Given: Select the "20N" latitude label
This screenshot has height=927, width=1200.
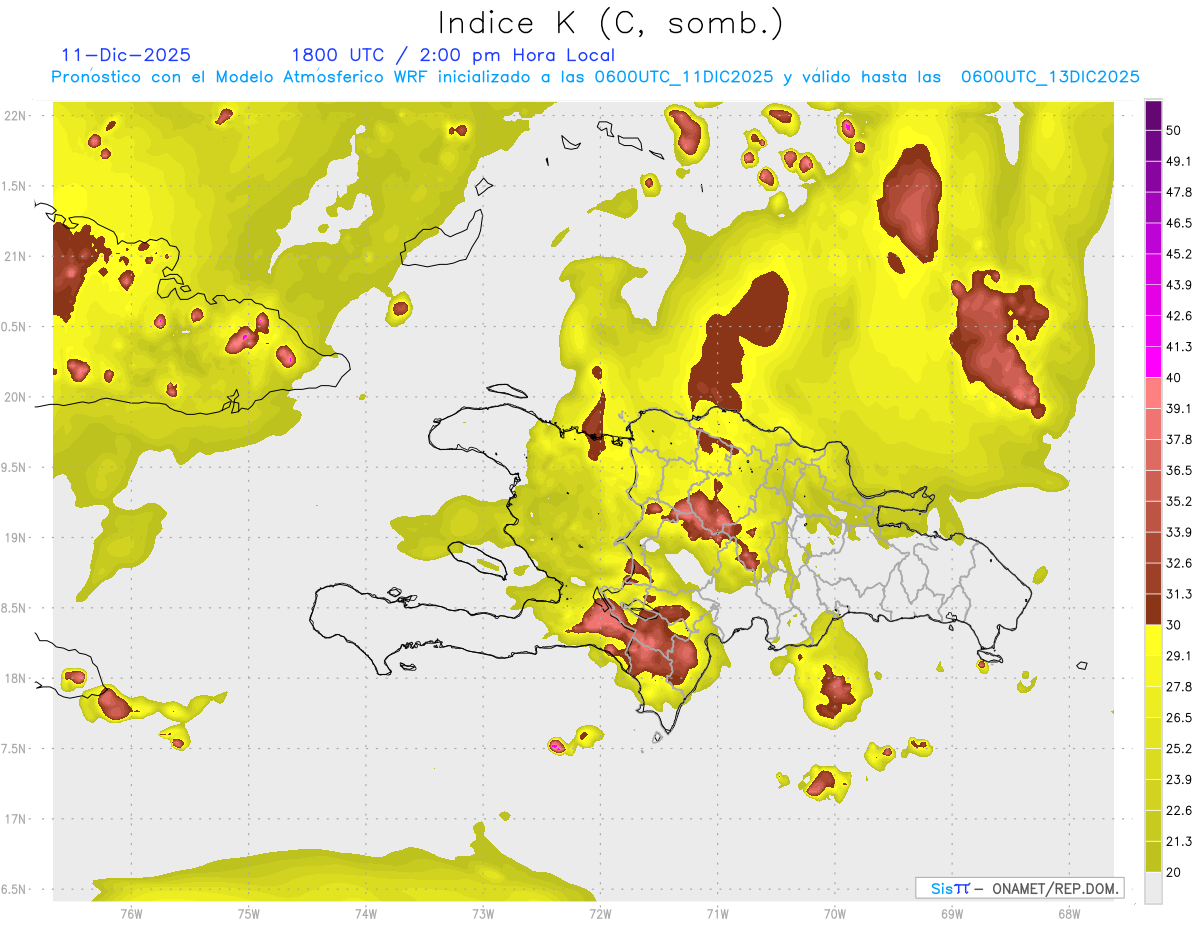Looking at the screenshot, I should click(15, 397).
